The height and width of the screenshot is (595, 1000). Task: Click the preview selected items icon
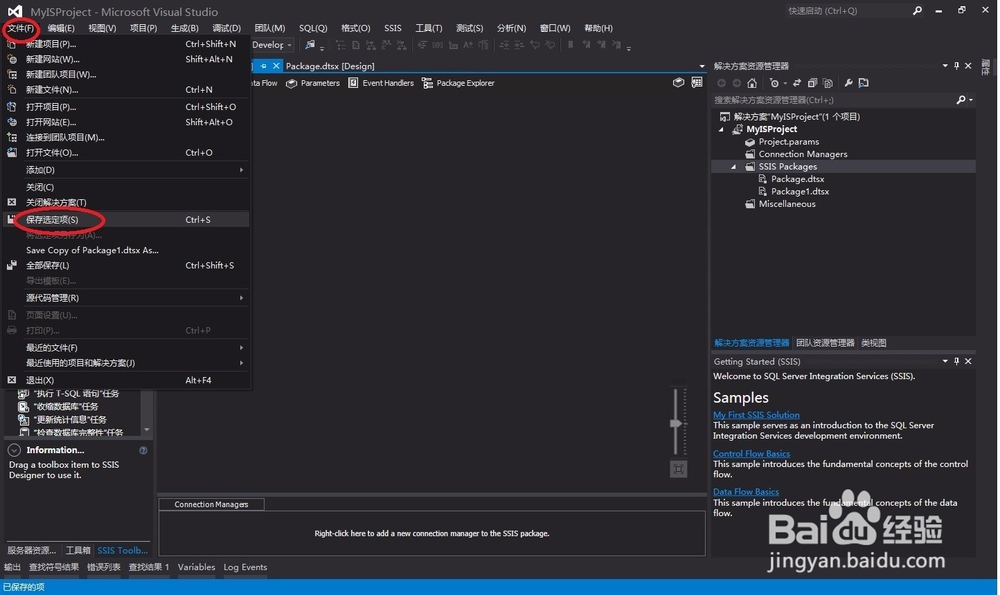coord(864,83)
